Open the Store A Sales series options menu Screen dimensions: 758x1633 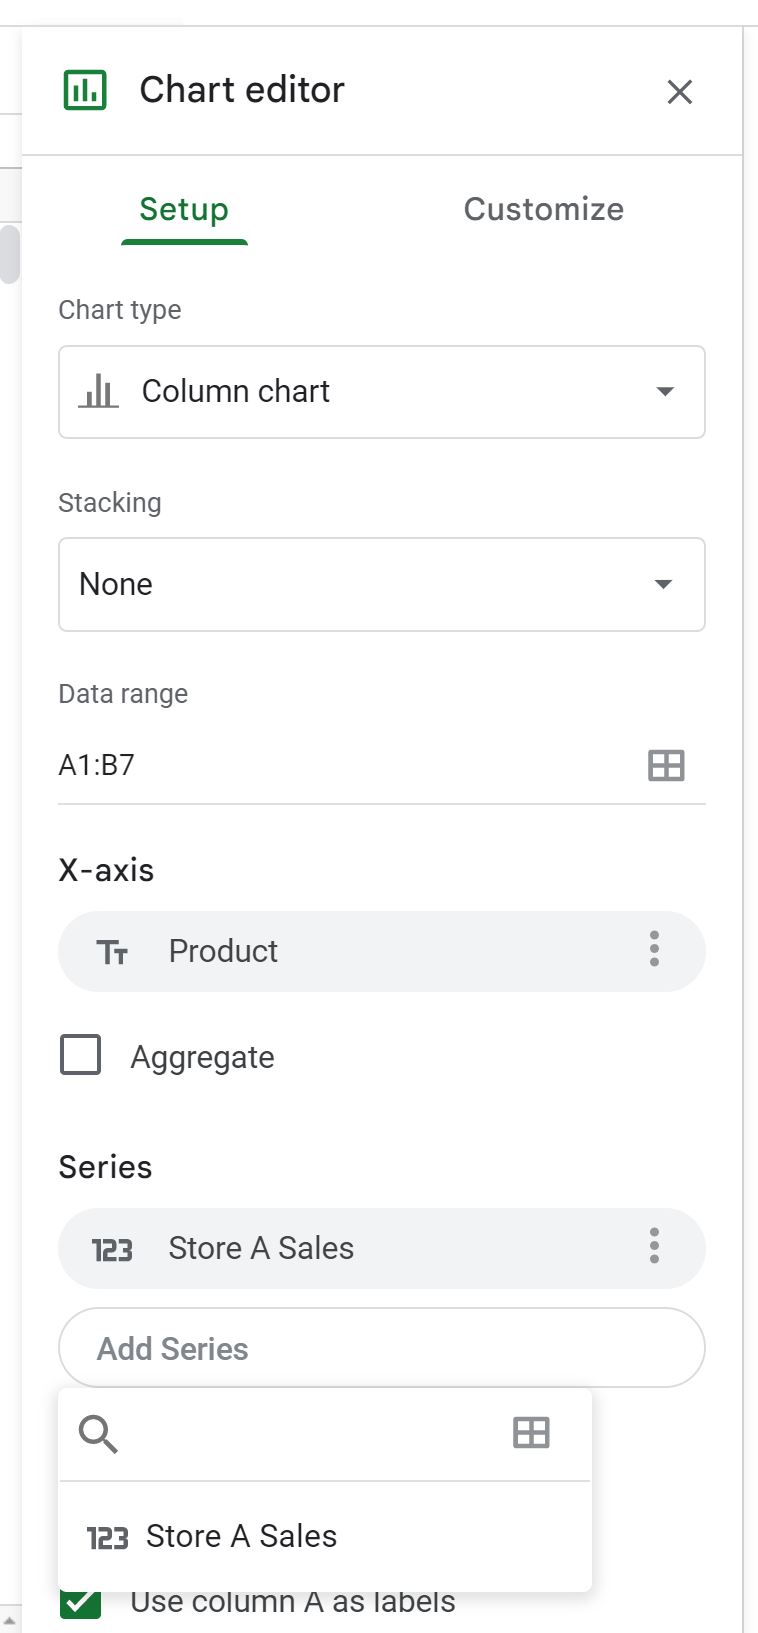654,1247
